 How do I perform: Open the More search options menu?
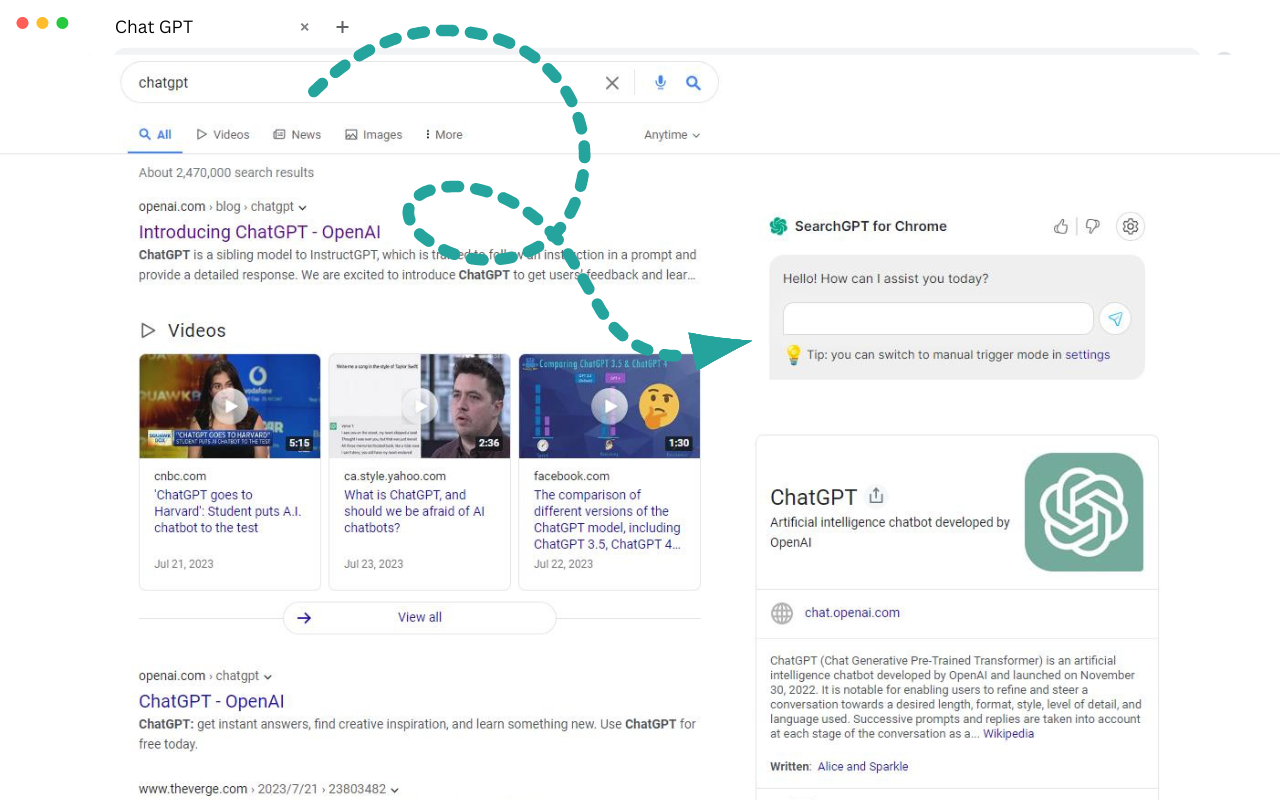443,134
